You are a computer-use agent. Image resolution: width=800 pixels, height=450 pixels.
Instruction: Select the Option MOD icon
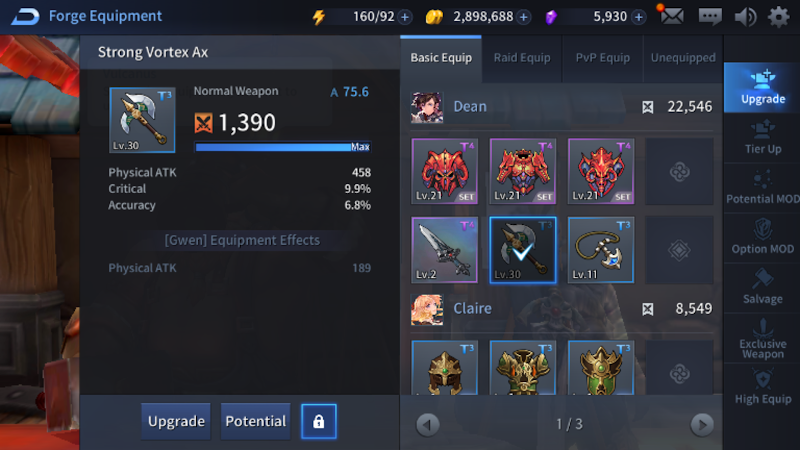click(x=762, y=238)
